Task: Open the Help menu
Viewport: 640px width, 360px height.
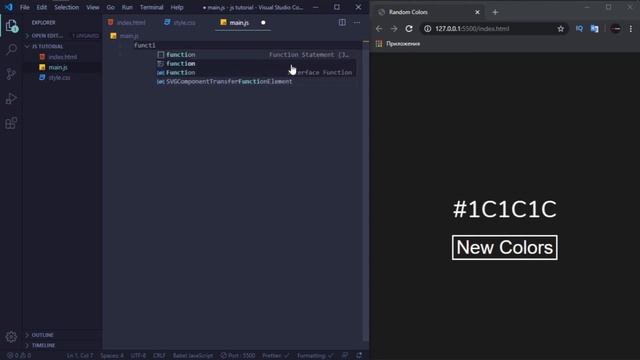Action: pos(177,7)
